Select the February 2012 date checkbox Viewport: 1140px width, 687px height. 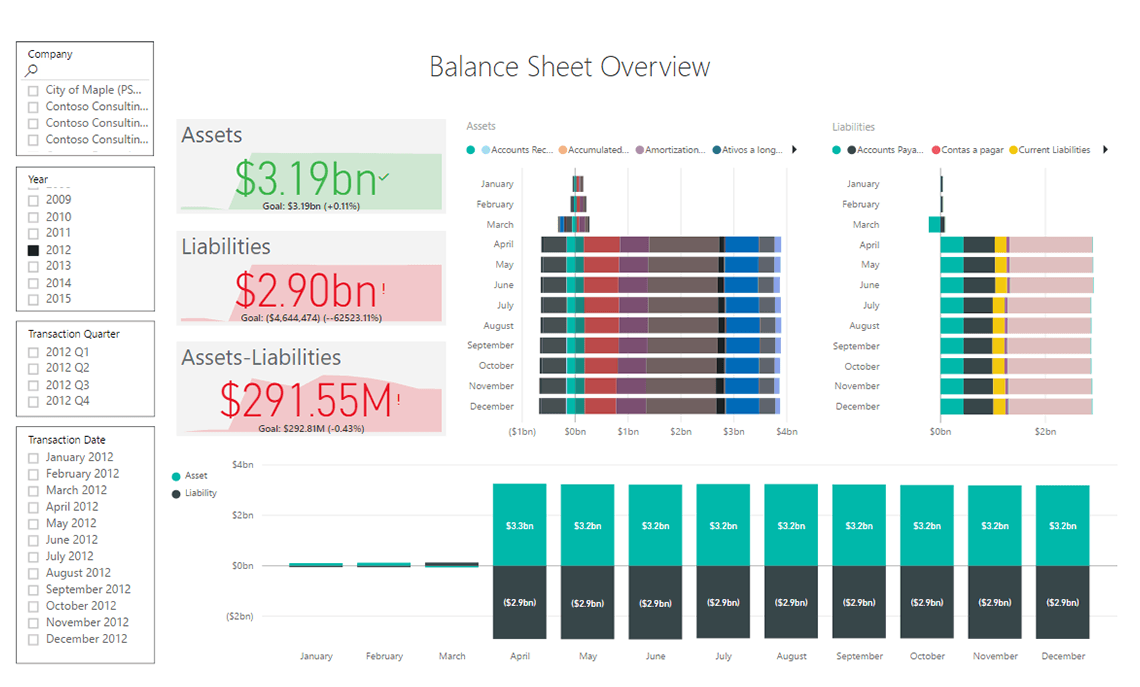(x=33, y=475)
